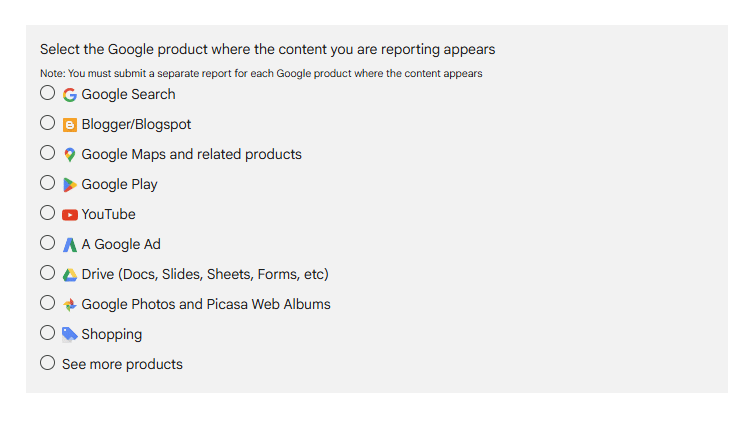Choose the Shopping radio button
This screenshot has width=756, height=423.
(47, 332)
